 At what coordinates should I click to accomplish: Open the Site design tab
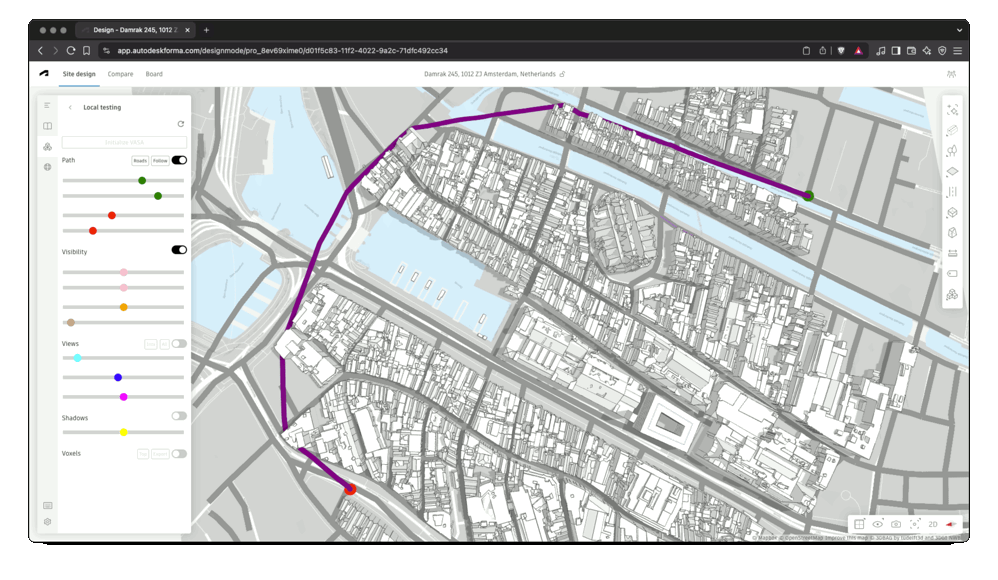pos(79,74)
